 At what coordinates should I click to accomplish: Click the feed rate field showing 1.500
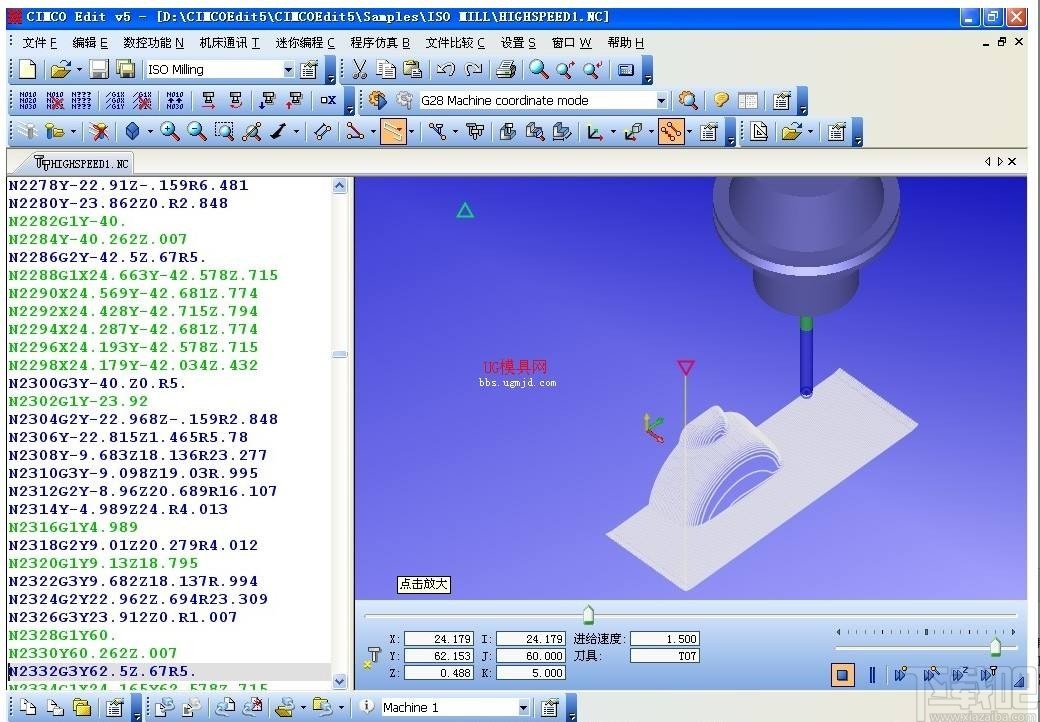[665, 639]
